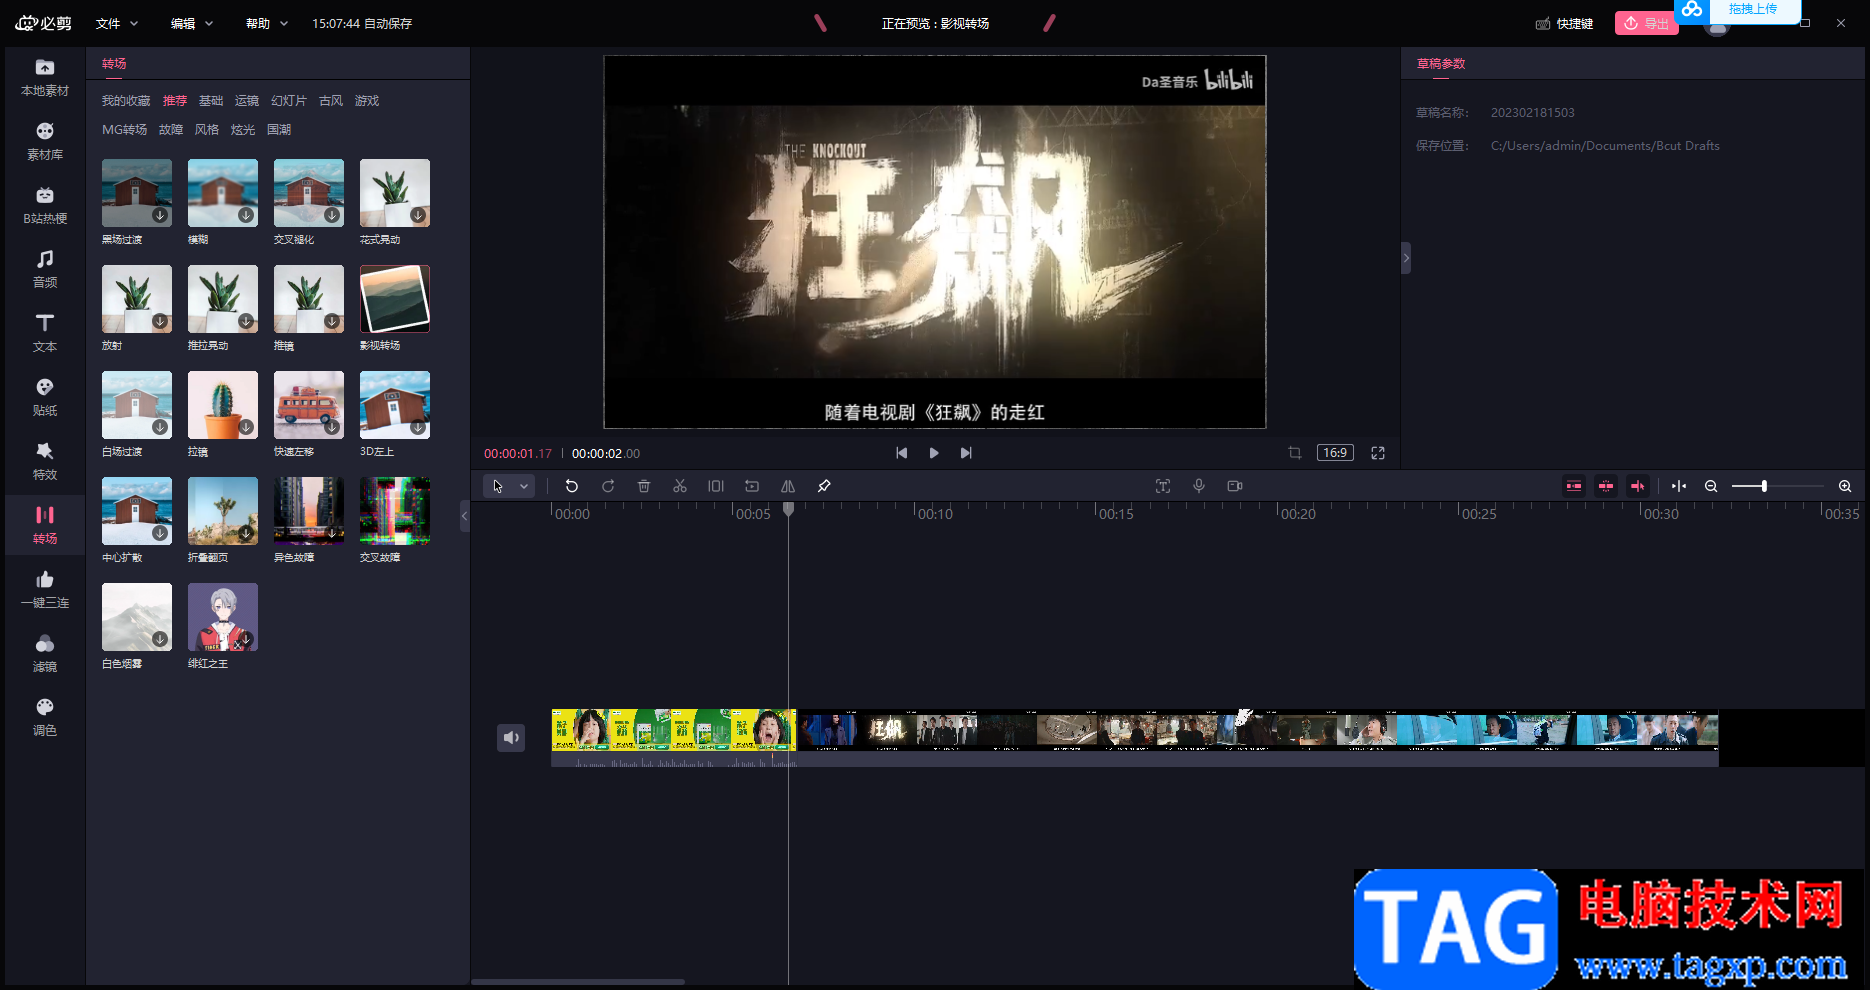Click the 草稿参数 panel title
This screenshot has width=1870, height=990.
[x=1441, y=64]
